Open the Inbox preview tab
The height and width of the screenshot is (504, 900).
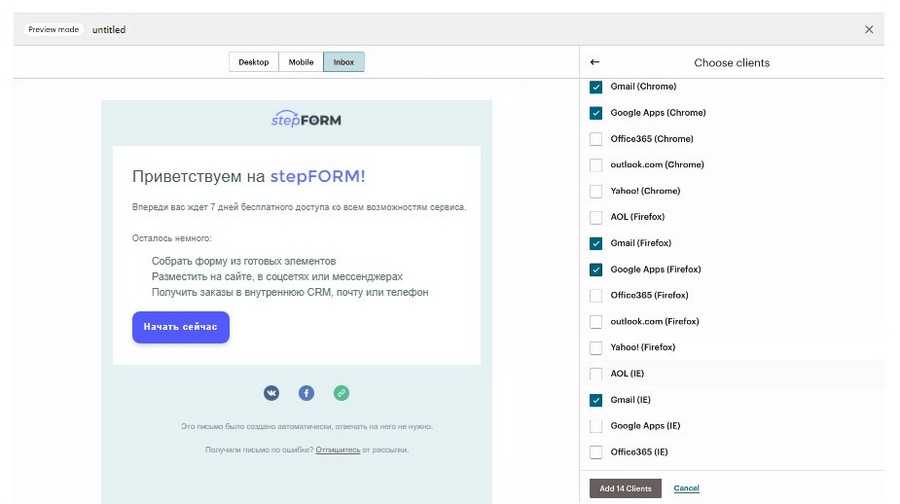(x=344, y=62)
